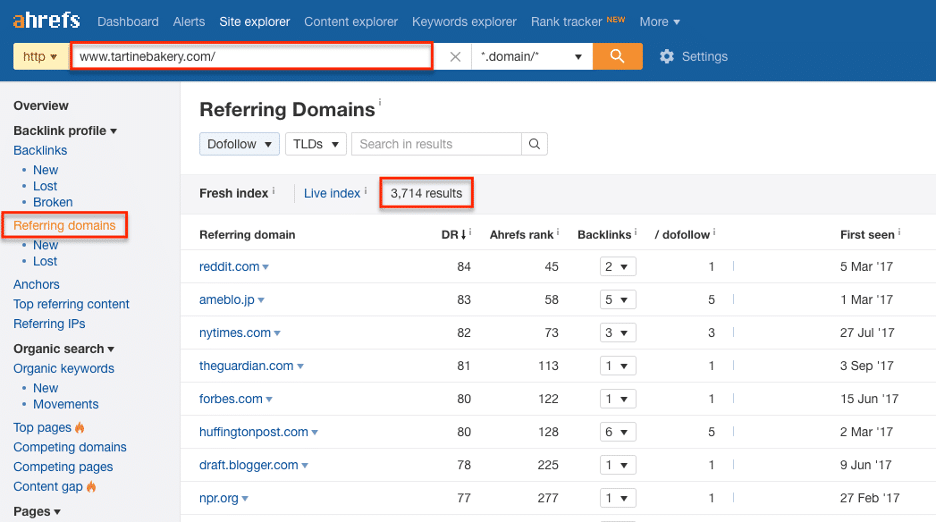The height and width of the screenshot is (522, 936).
Task: Click the Ahrefs logo
Action: [47, 21]
